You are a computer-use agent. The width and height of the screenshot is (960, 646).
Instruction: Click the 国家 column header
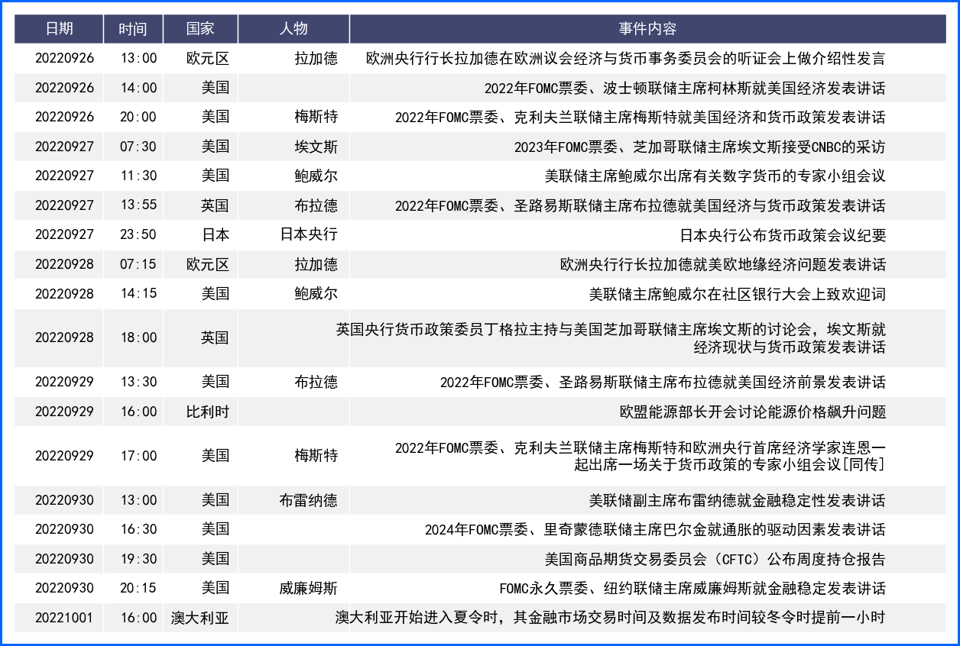(x=200, y=29)
